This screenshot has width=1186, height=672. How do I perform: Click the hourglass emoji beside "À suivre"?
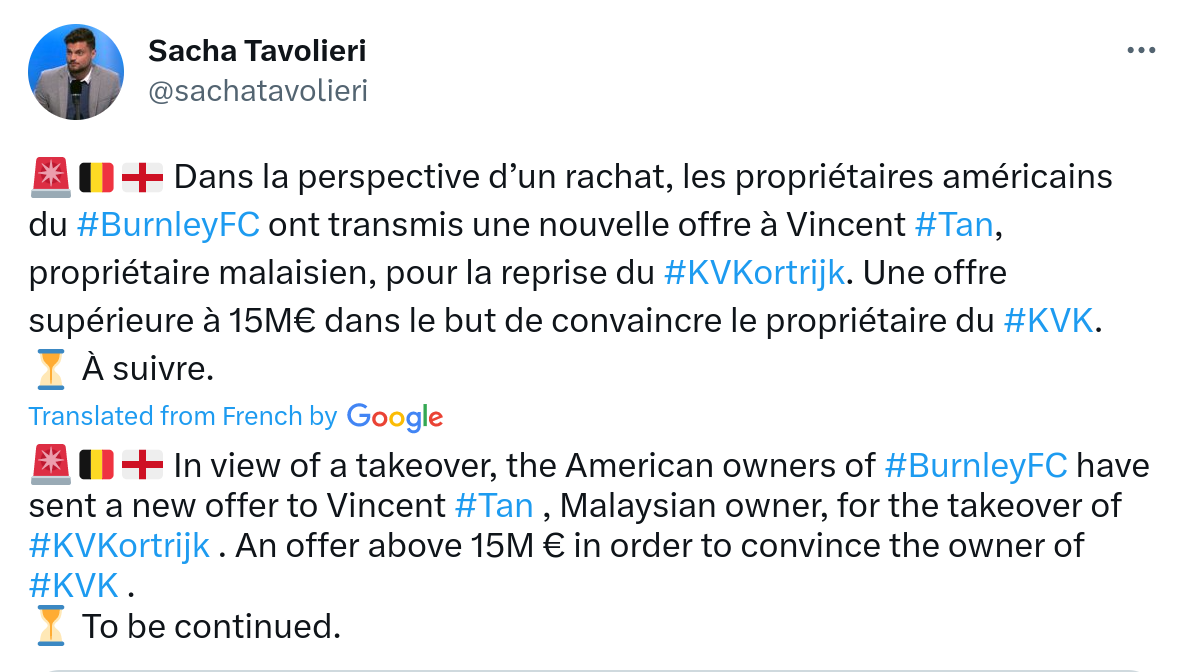coord(49,369)
